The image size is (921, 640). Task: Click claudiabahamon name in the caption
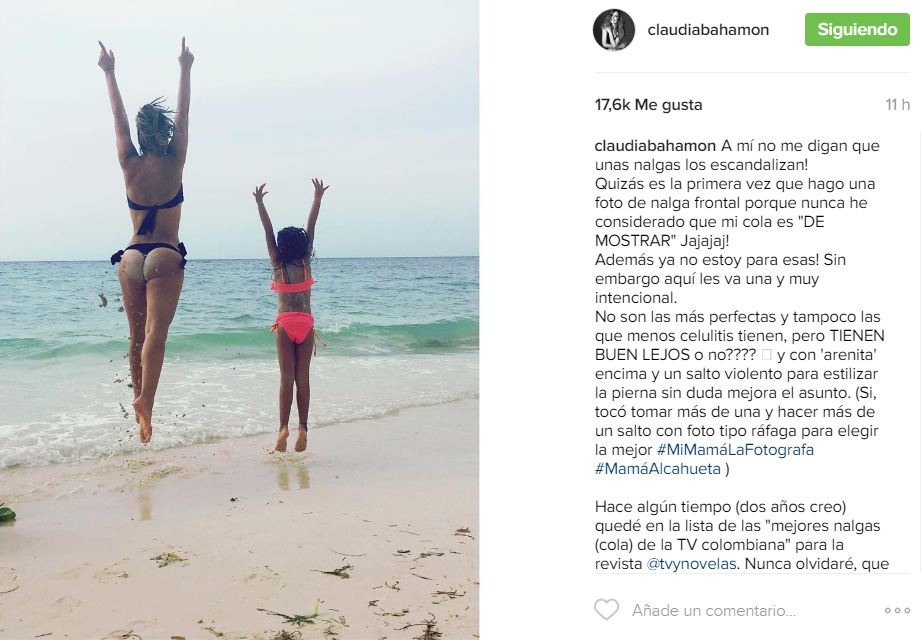tap(655, 146)
